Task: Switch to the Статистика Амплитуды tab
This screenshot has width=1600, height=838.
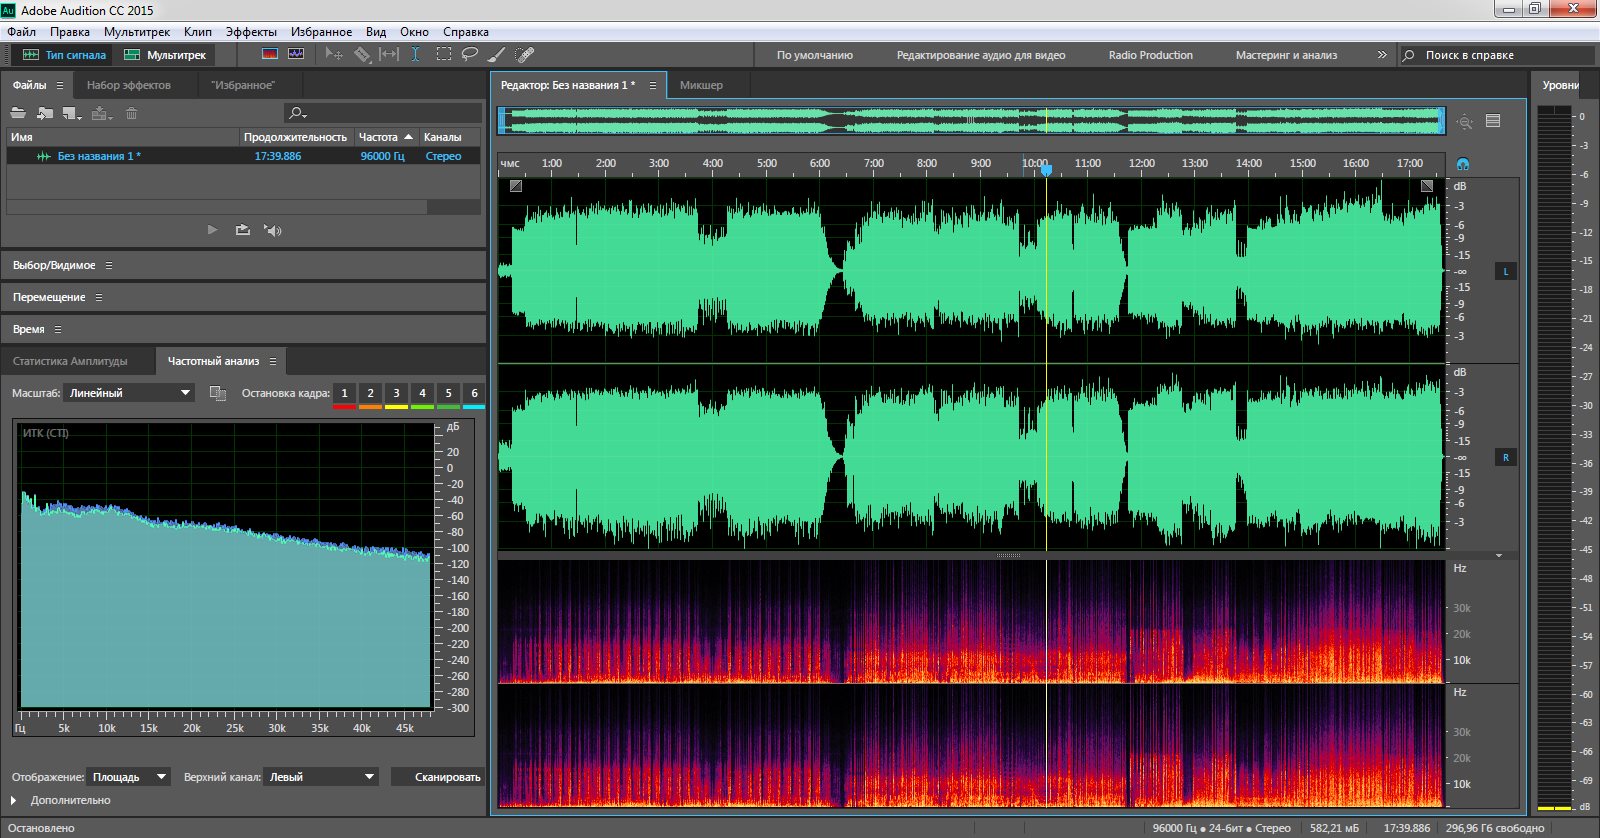Action: (x=70, y=361)
